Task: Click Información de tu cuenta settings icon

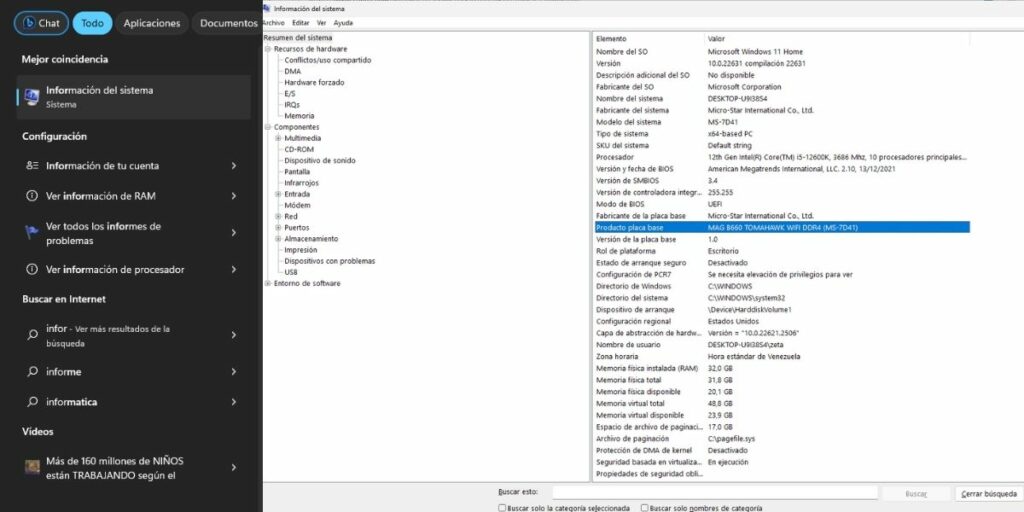Action: (x=32, y=166)
